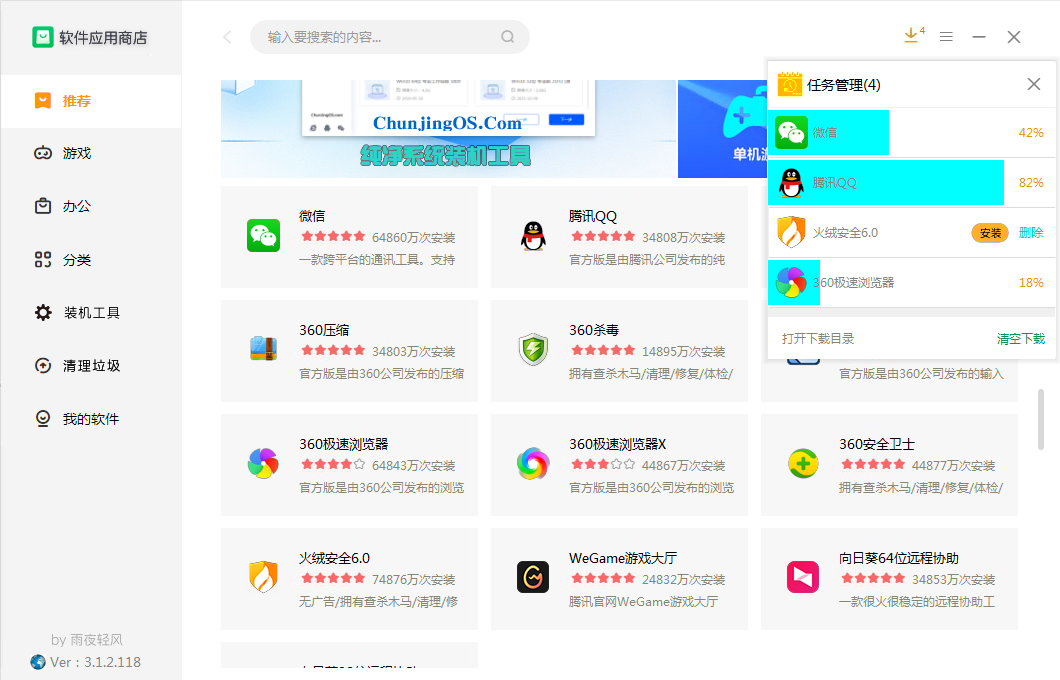Click 向日葵64位远程协助 title text
1060x680 pixels.
pos(898,558)
